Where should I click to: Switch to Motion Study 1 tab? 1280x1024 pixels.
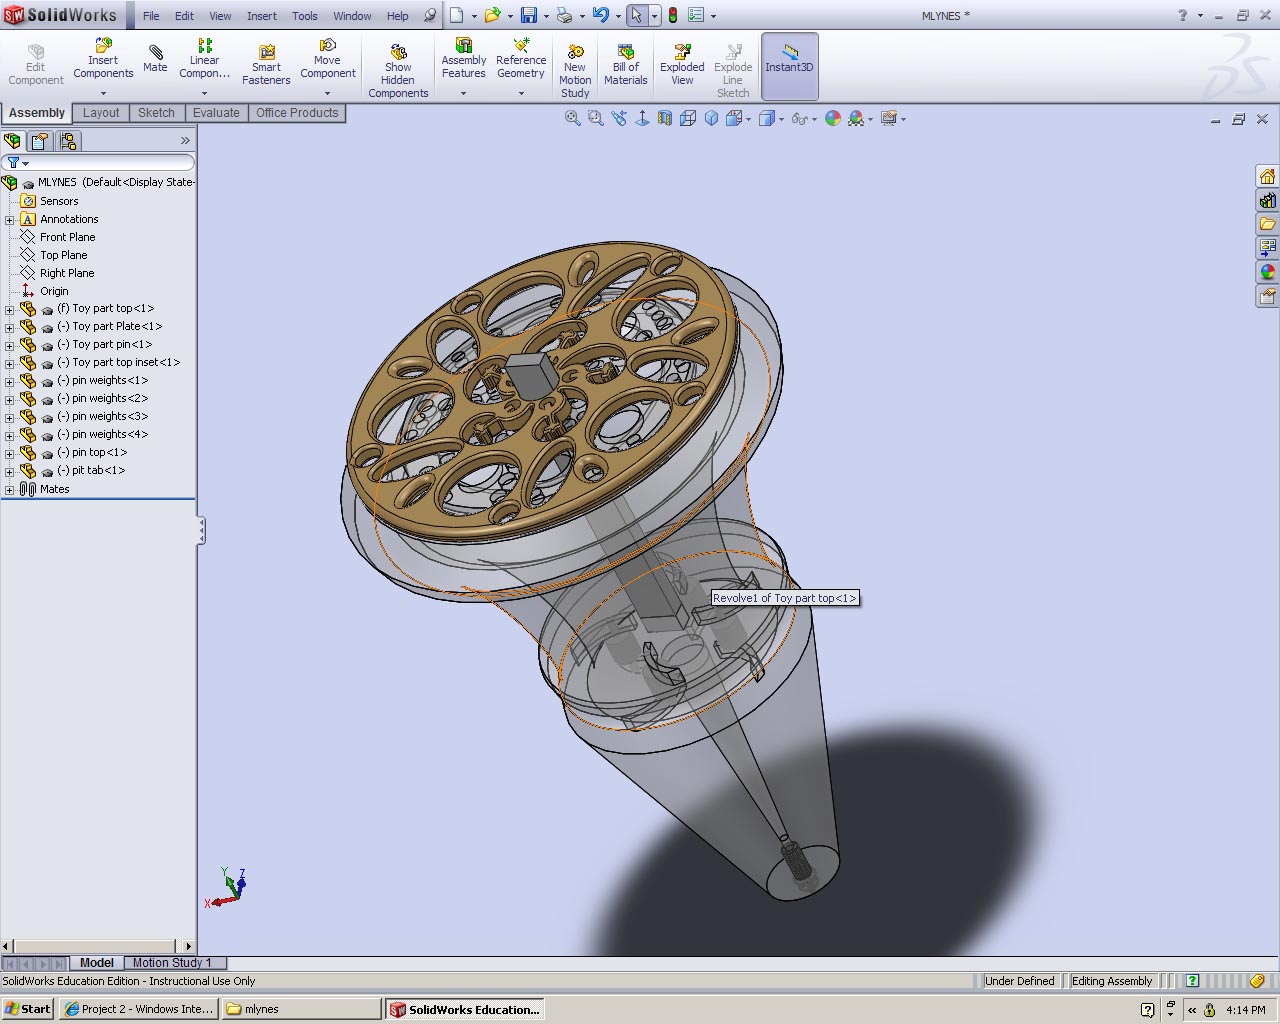point(172,963)
